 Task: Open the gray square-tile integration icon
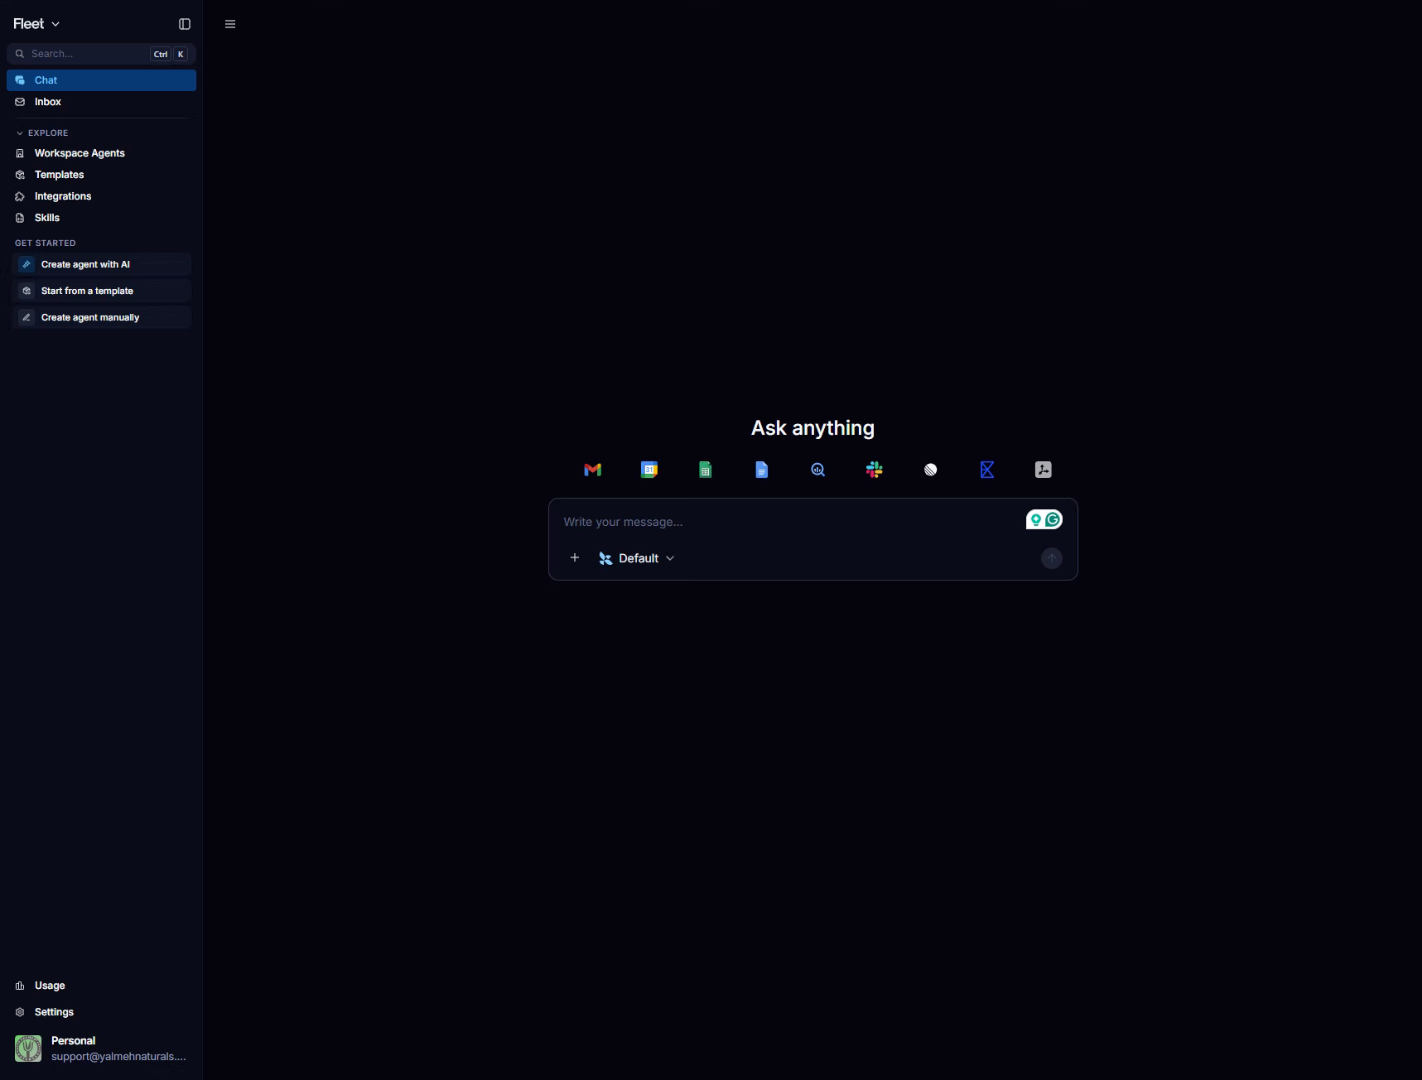tap(1043, 470)
